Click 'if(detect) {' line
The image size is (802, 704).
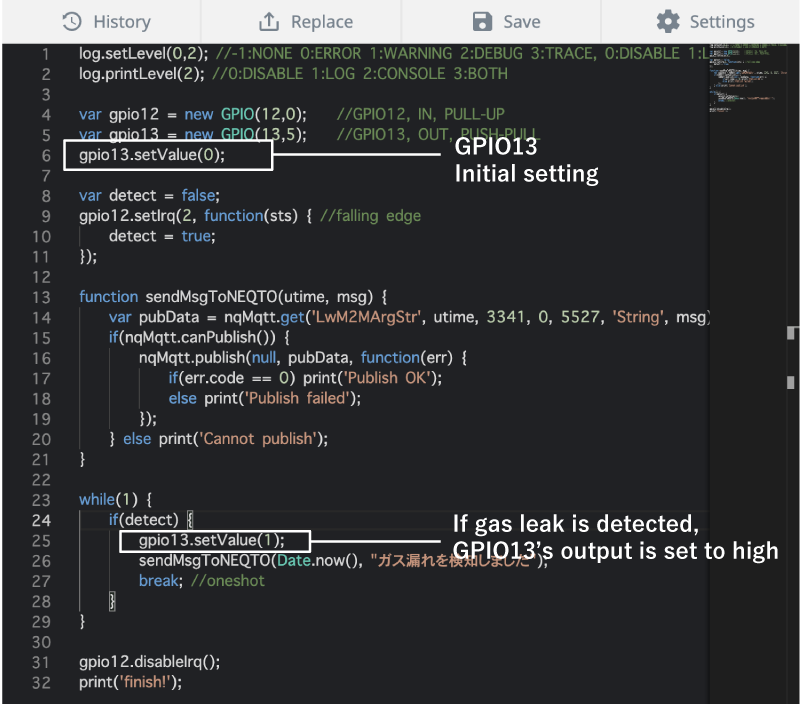151,520
